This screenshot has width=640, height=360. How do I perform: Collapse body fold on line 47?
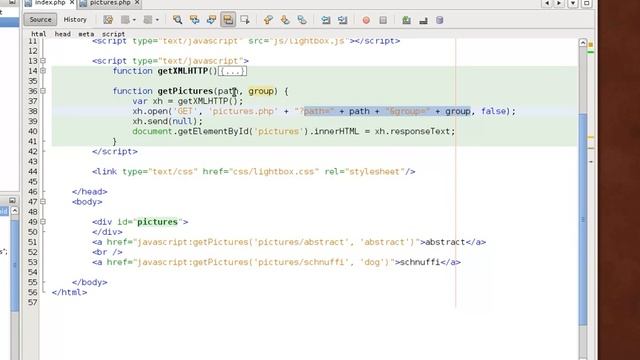point(43,202)
